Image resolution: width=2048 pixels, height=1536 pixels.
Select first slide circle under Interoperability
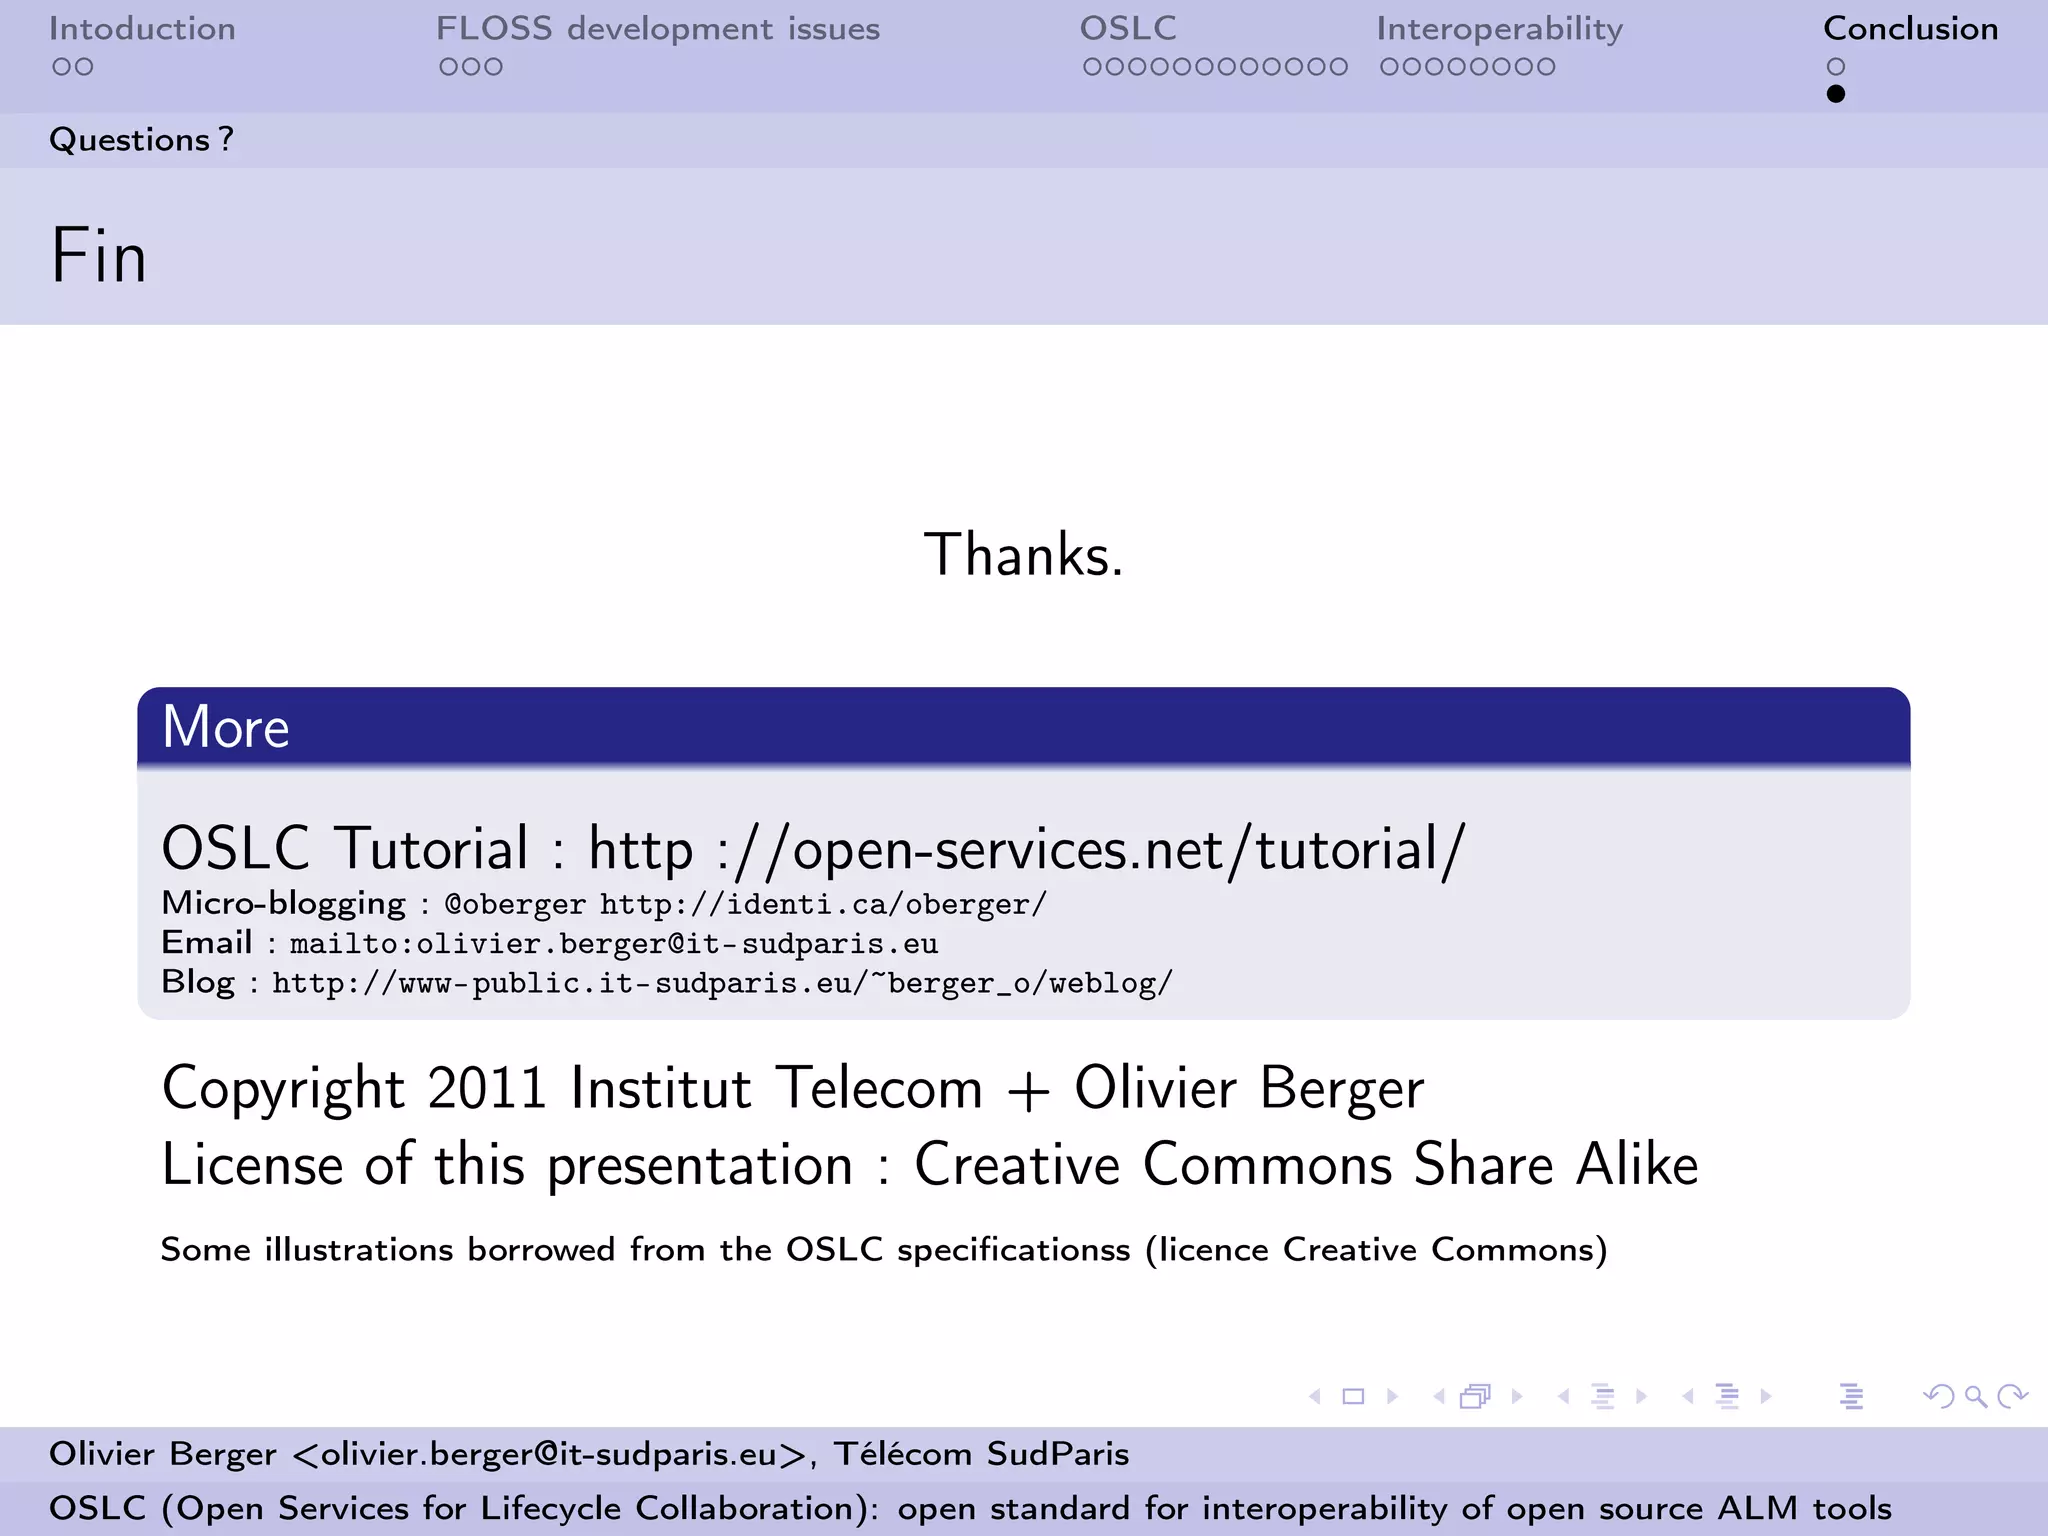[1390, 67]
